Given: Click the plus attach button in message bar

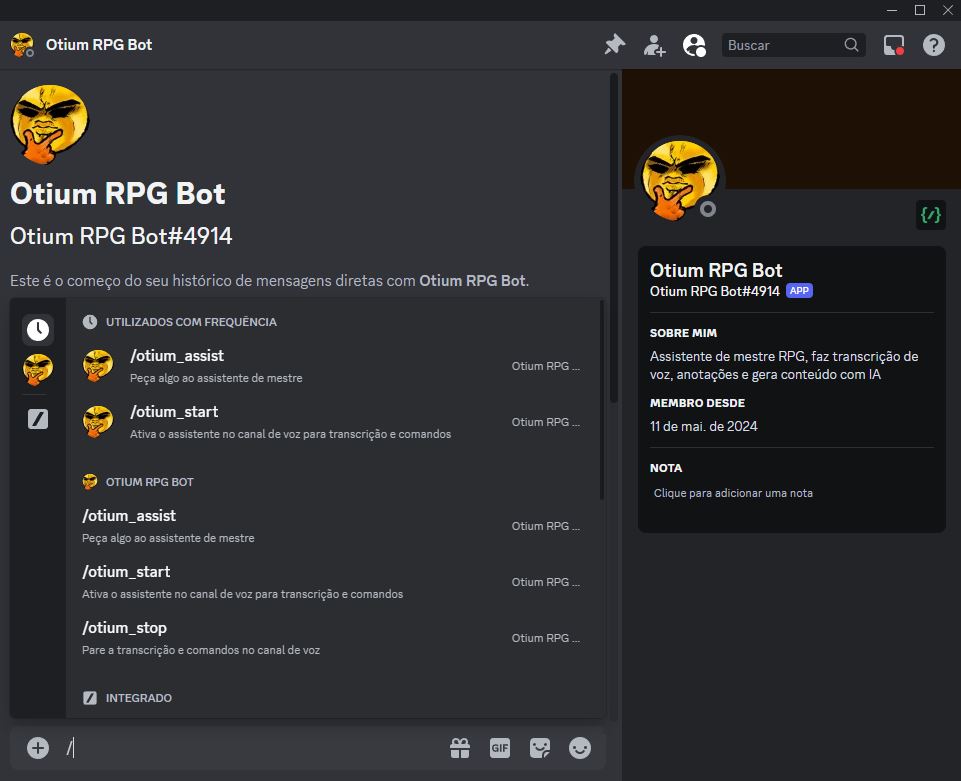Looking at the screenshot, I should tap(38, 748).
